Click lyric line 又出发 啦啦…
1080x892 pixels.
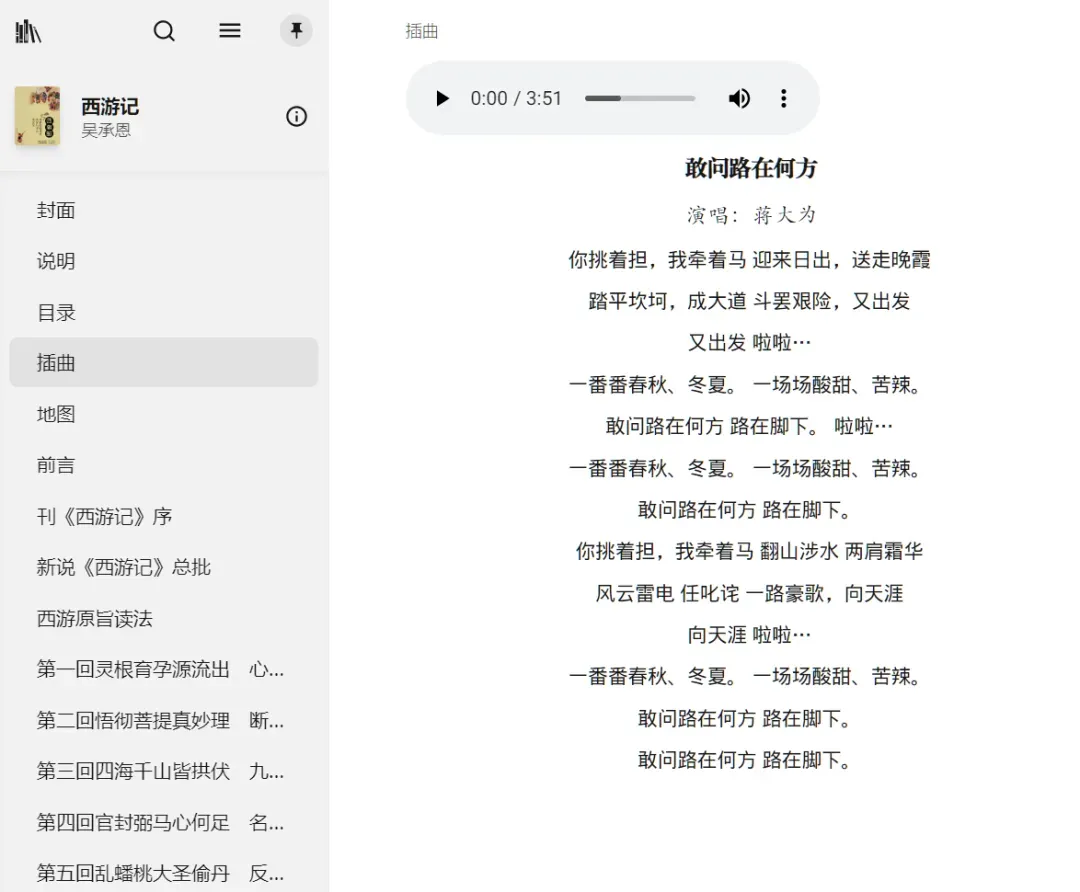coord(749,342)
